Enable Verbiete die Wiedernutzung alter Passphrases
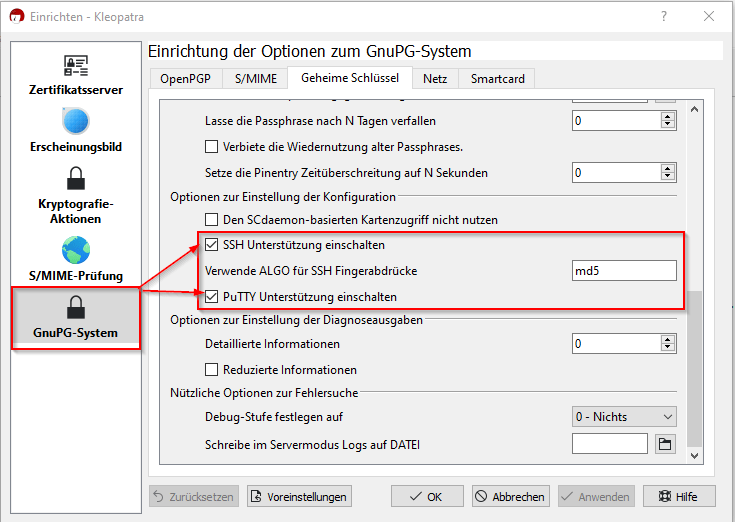 click(x=211, y=147)
